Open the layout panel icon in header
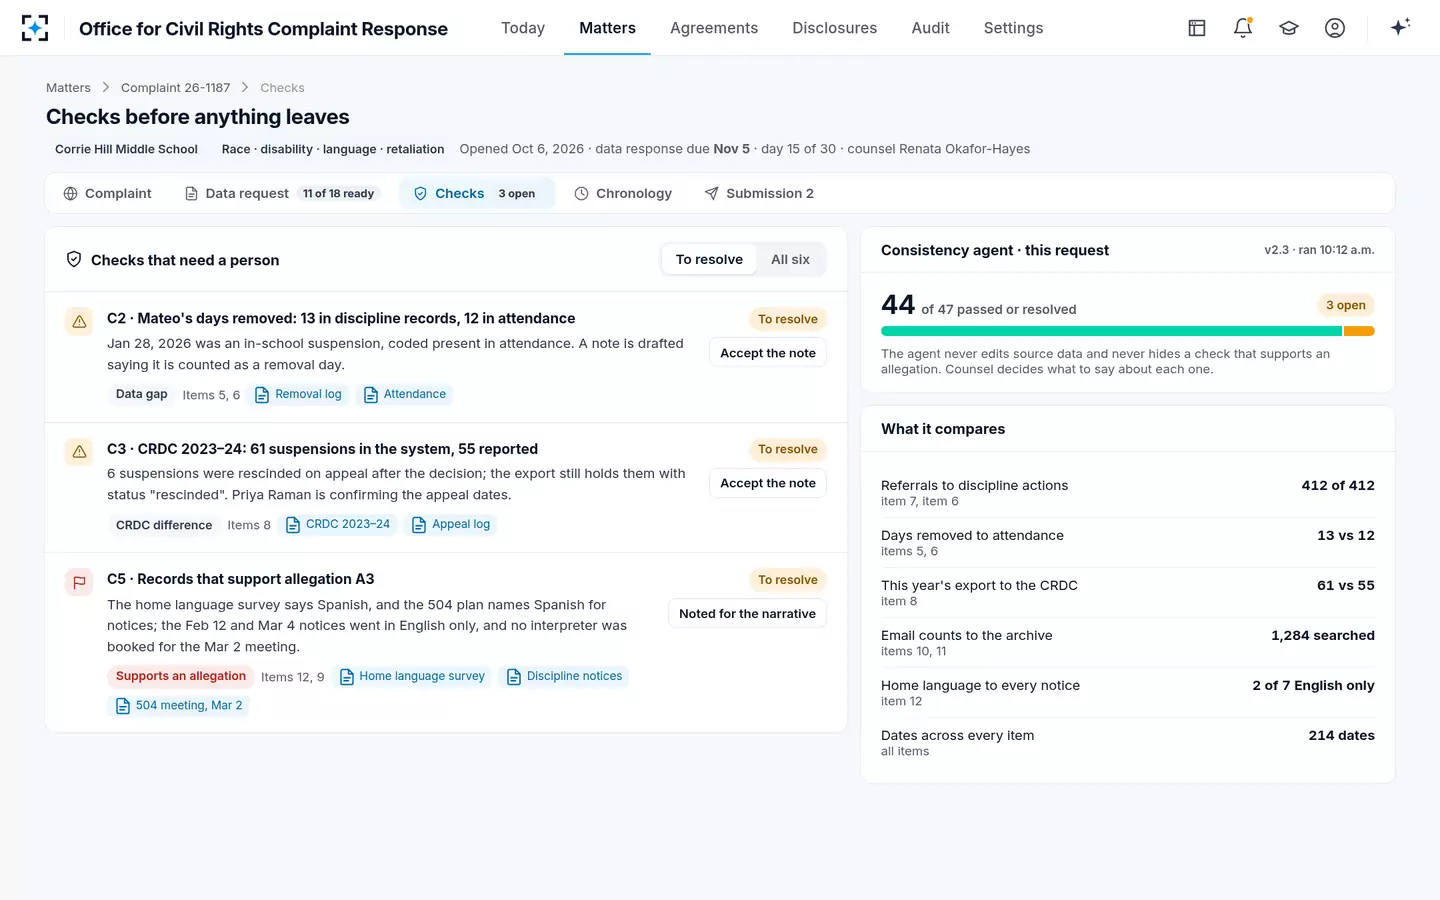Viewport: 1440px width, 900px height. pos(1197,28)
